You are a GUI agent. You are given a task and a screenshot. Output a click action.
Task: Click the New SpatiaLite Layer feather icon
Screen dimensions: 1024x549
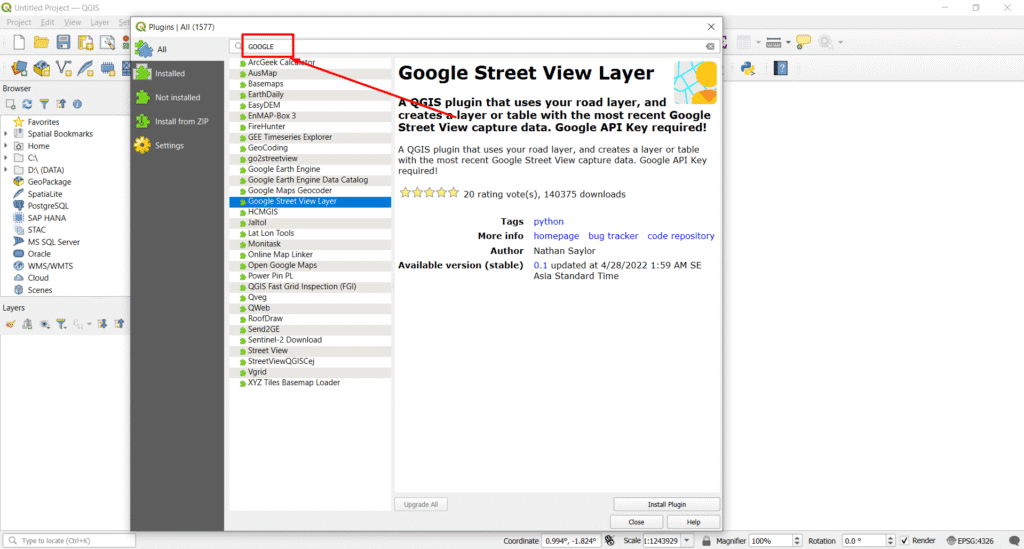point(86,68)
